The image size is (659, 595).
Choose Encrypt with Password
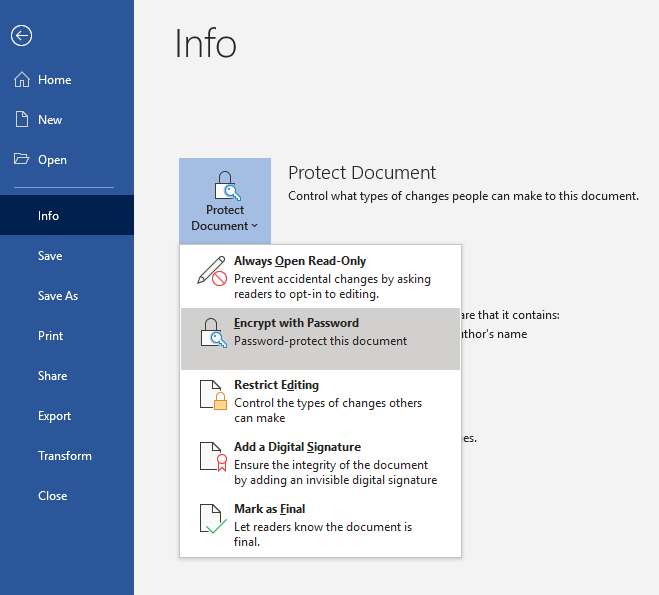point(320,339)
